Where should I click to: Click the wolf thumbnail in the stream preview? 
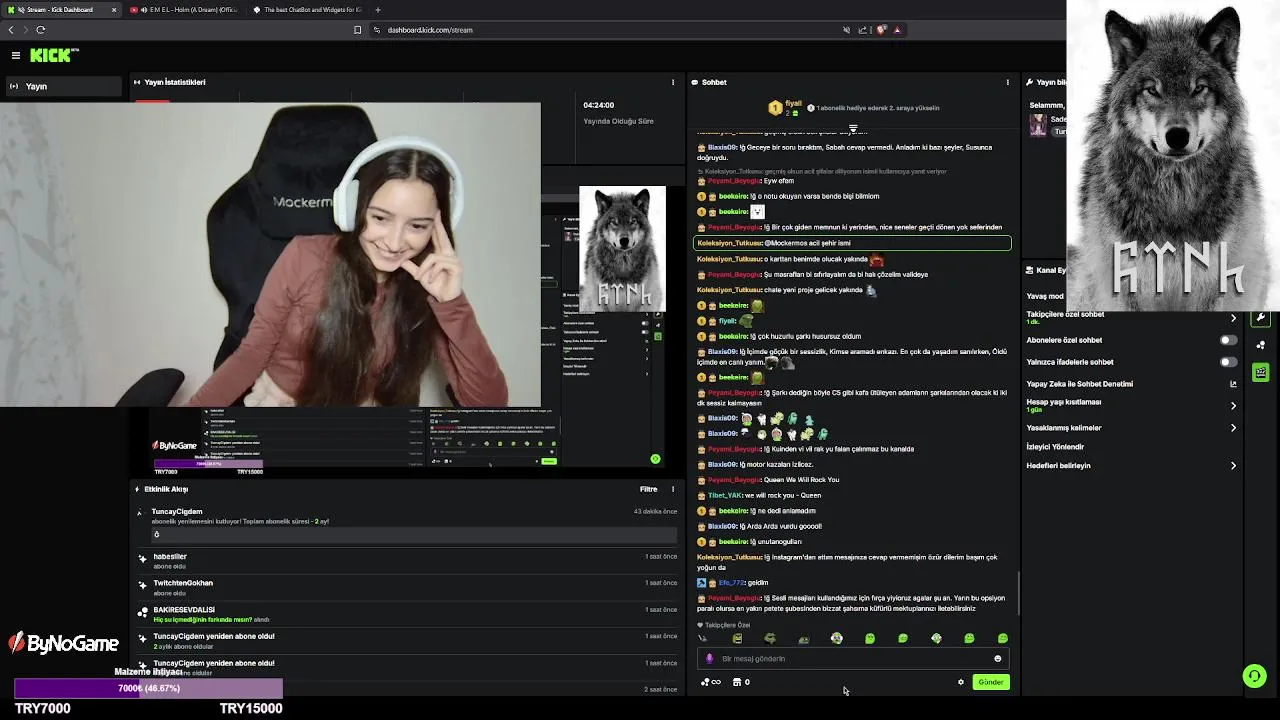click(x=622, y=248)
